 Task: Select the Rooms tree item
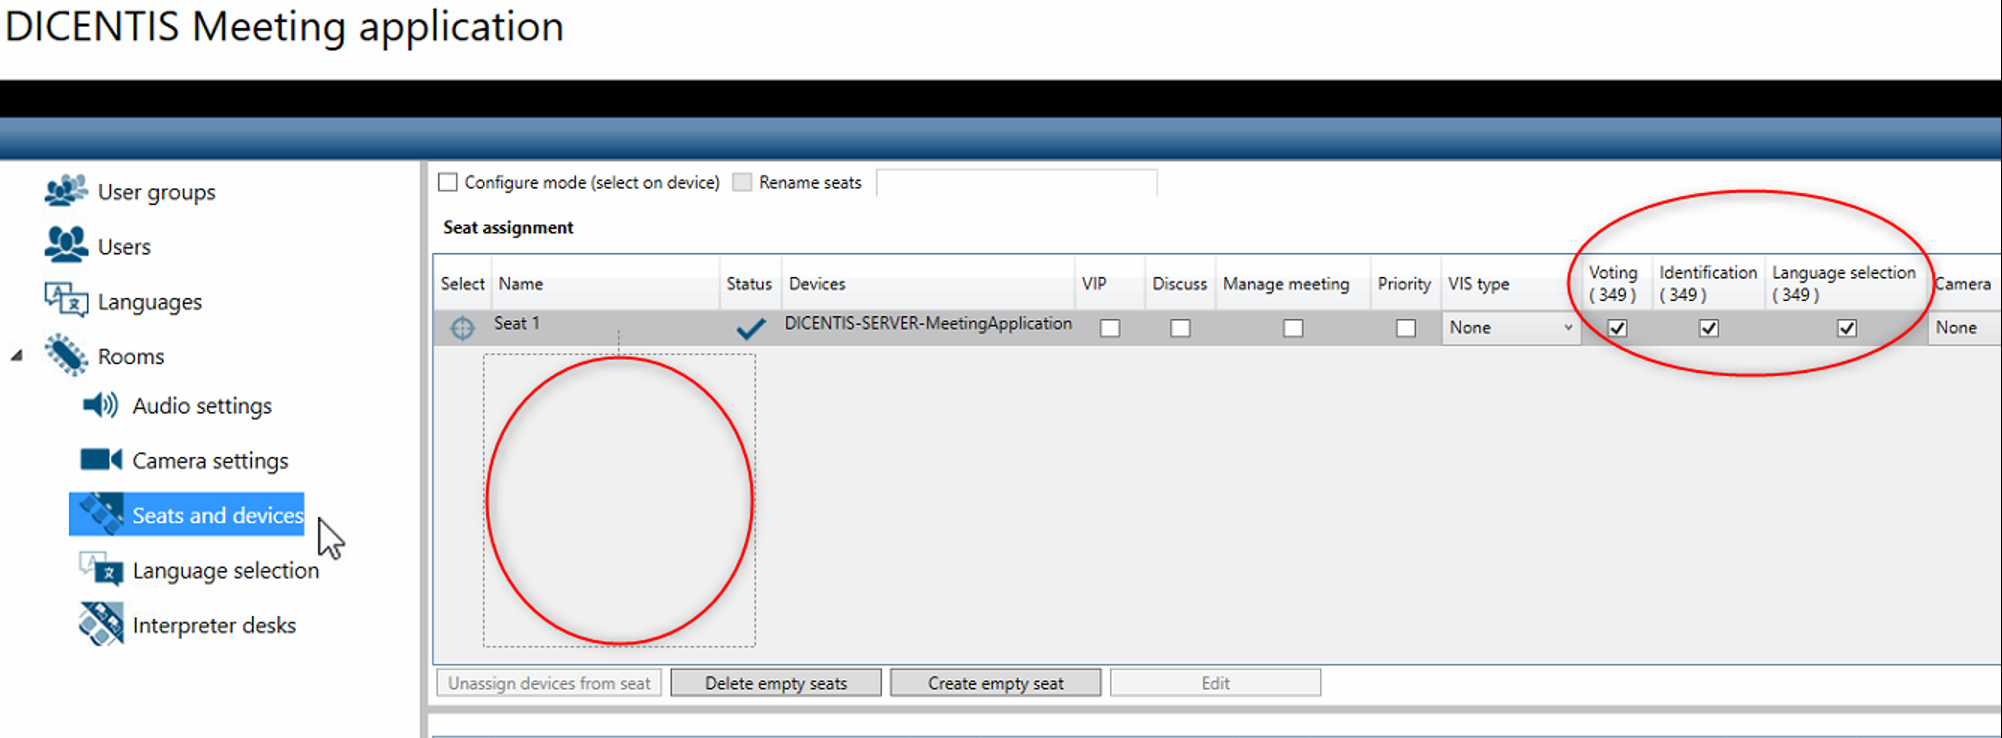131,357
